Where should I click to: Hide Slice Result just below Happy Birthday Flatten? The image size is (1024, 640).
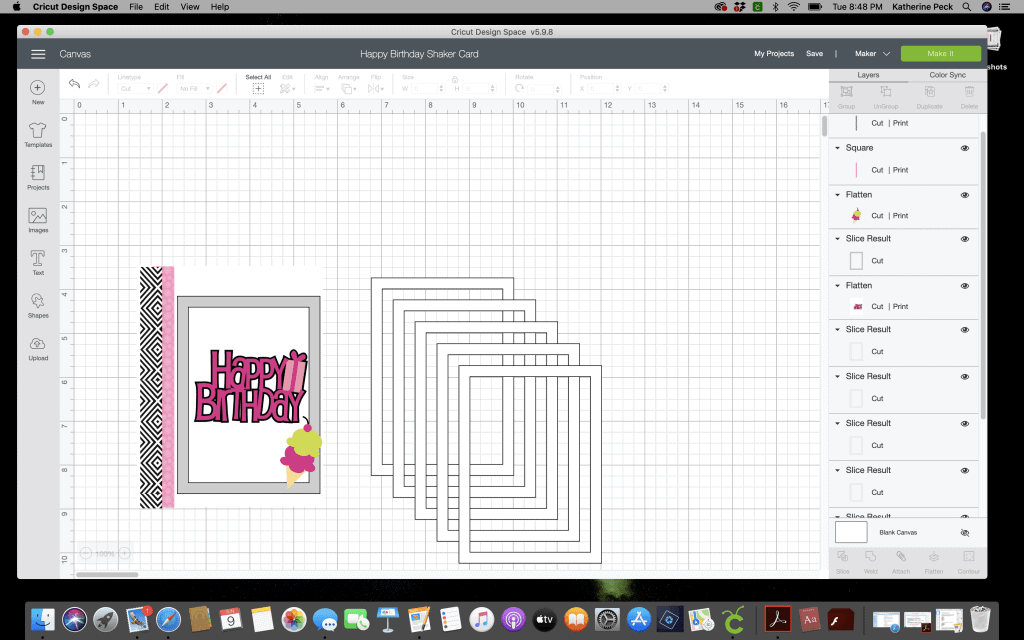click(x=965, y=330)
